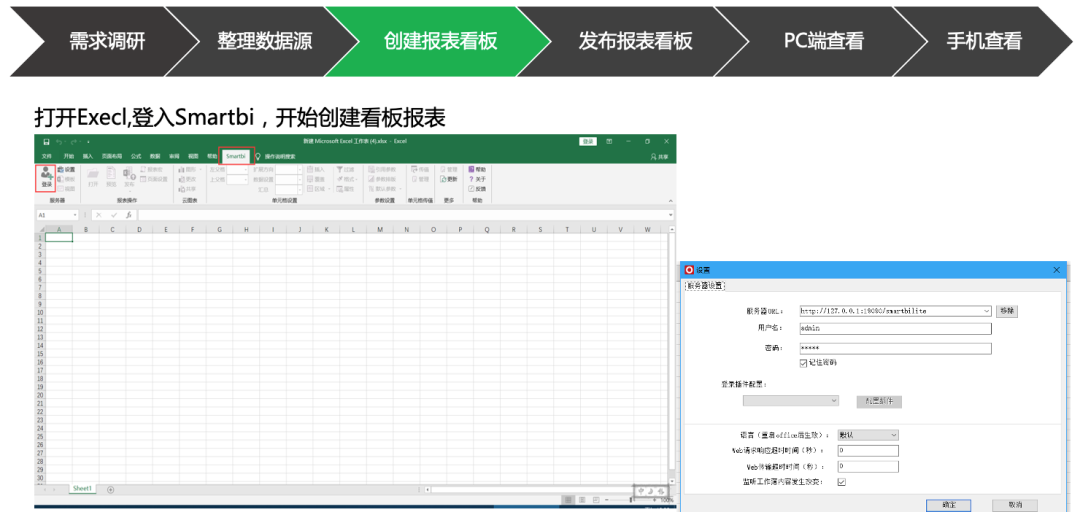The image size is (1080, 512).
Task: Click the 视图 icon in the 服务器 group
Action: pos(67,189)
